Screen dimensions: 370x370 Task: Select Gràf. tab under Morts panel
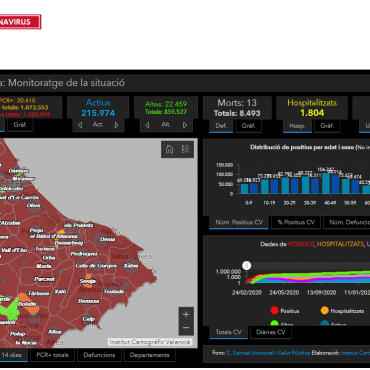tap(248, 126)
